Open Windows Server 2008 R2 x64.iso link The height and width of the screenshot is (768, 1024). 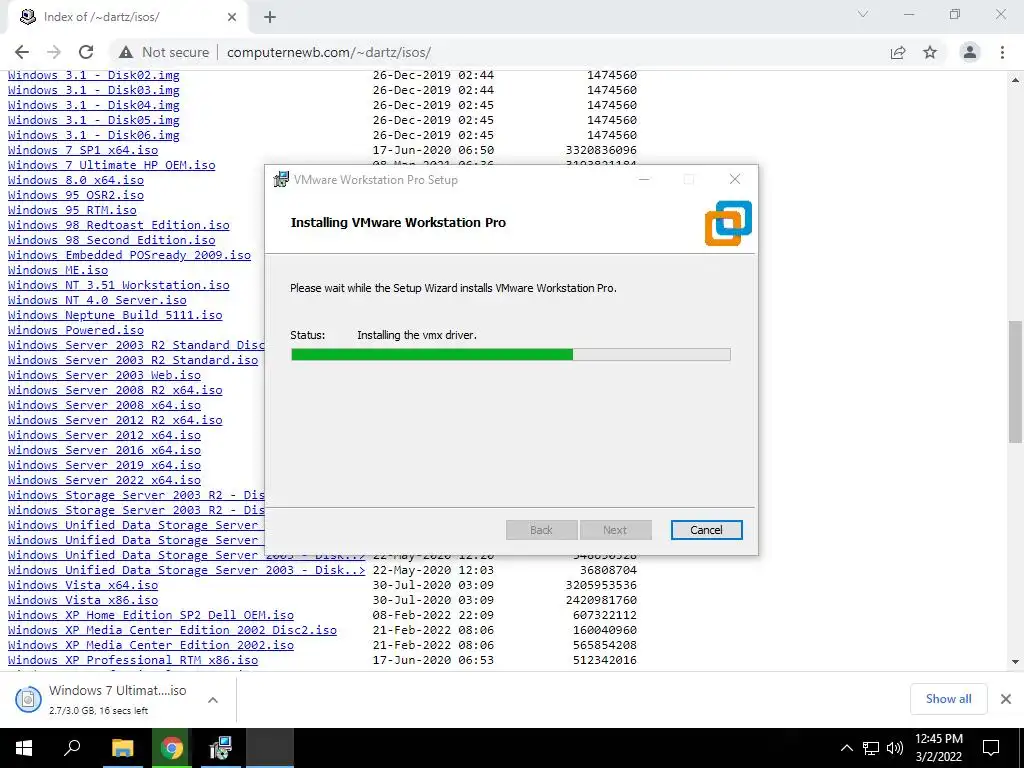coord(115,391)
